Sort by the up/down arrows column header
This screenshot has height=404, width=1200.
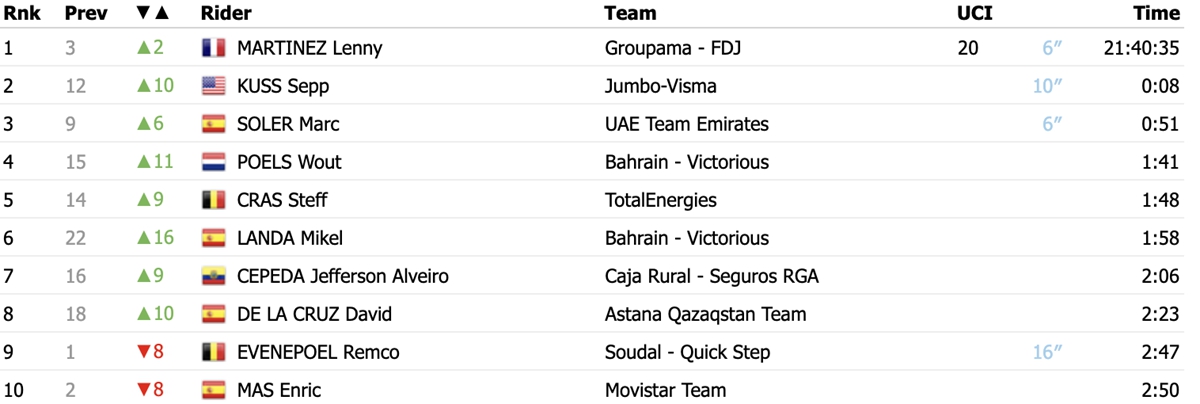click(153, 13)
